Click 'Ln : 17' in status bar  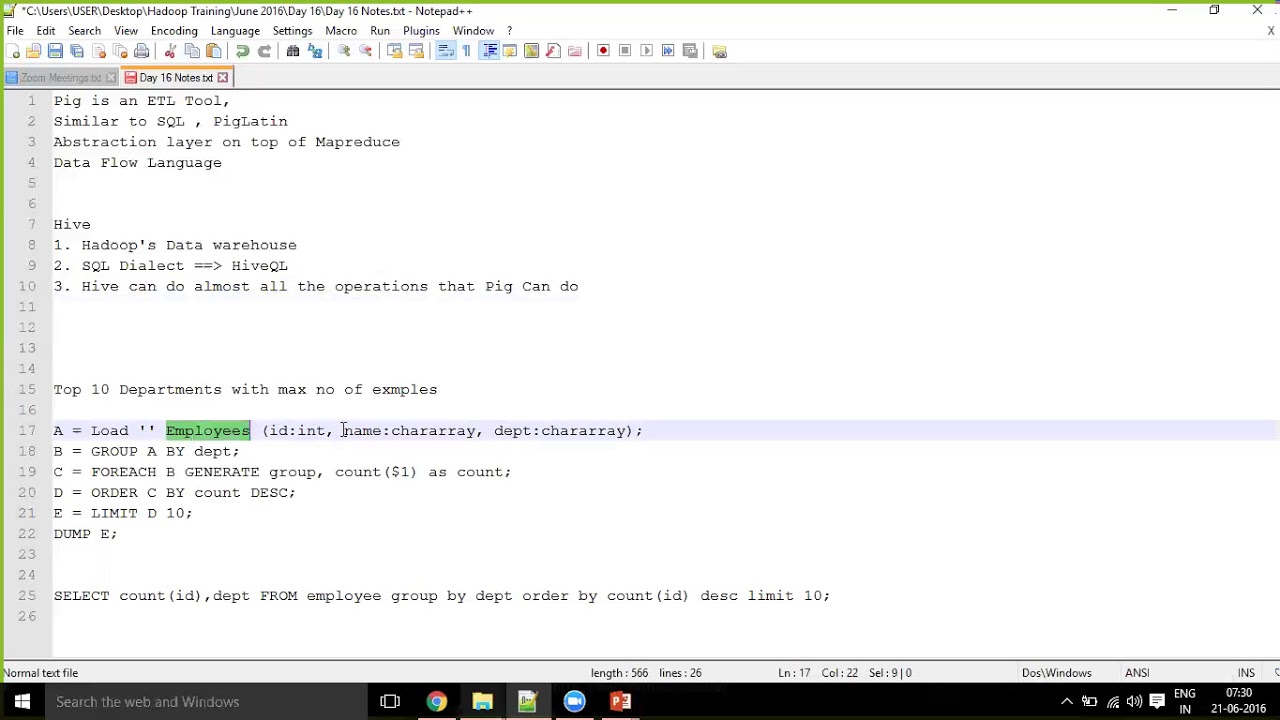795,673
